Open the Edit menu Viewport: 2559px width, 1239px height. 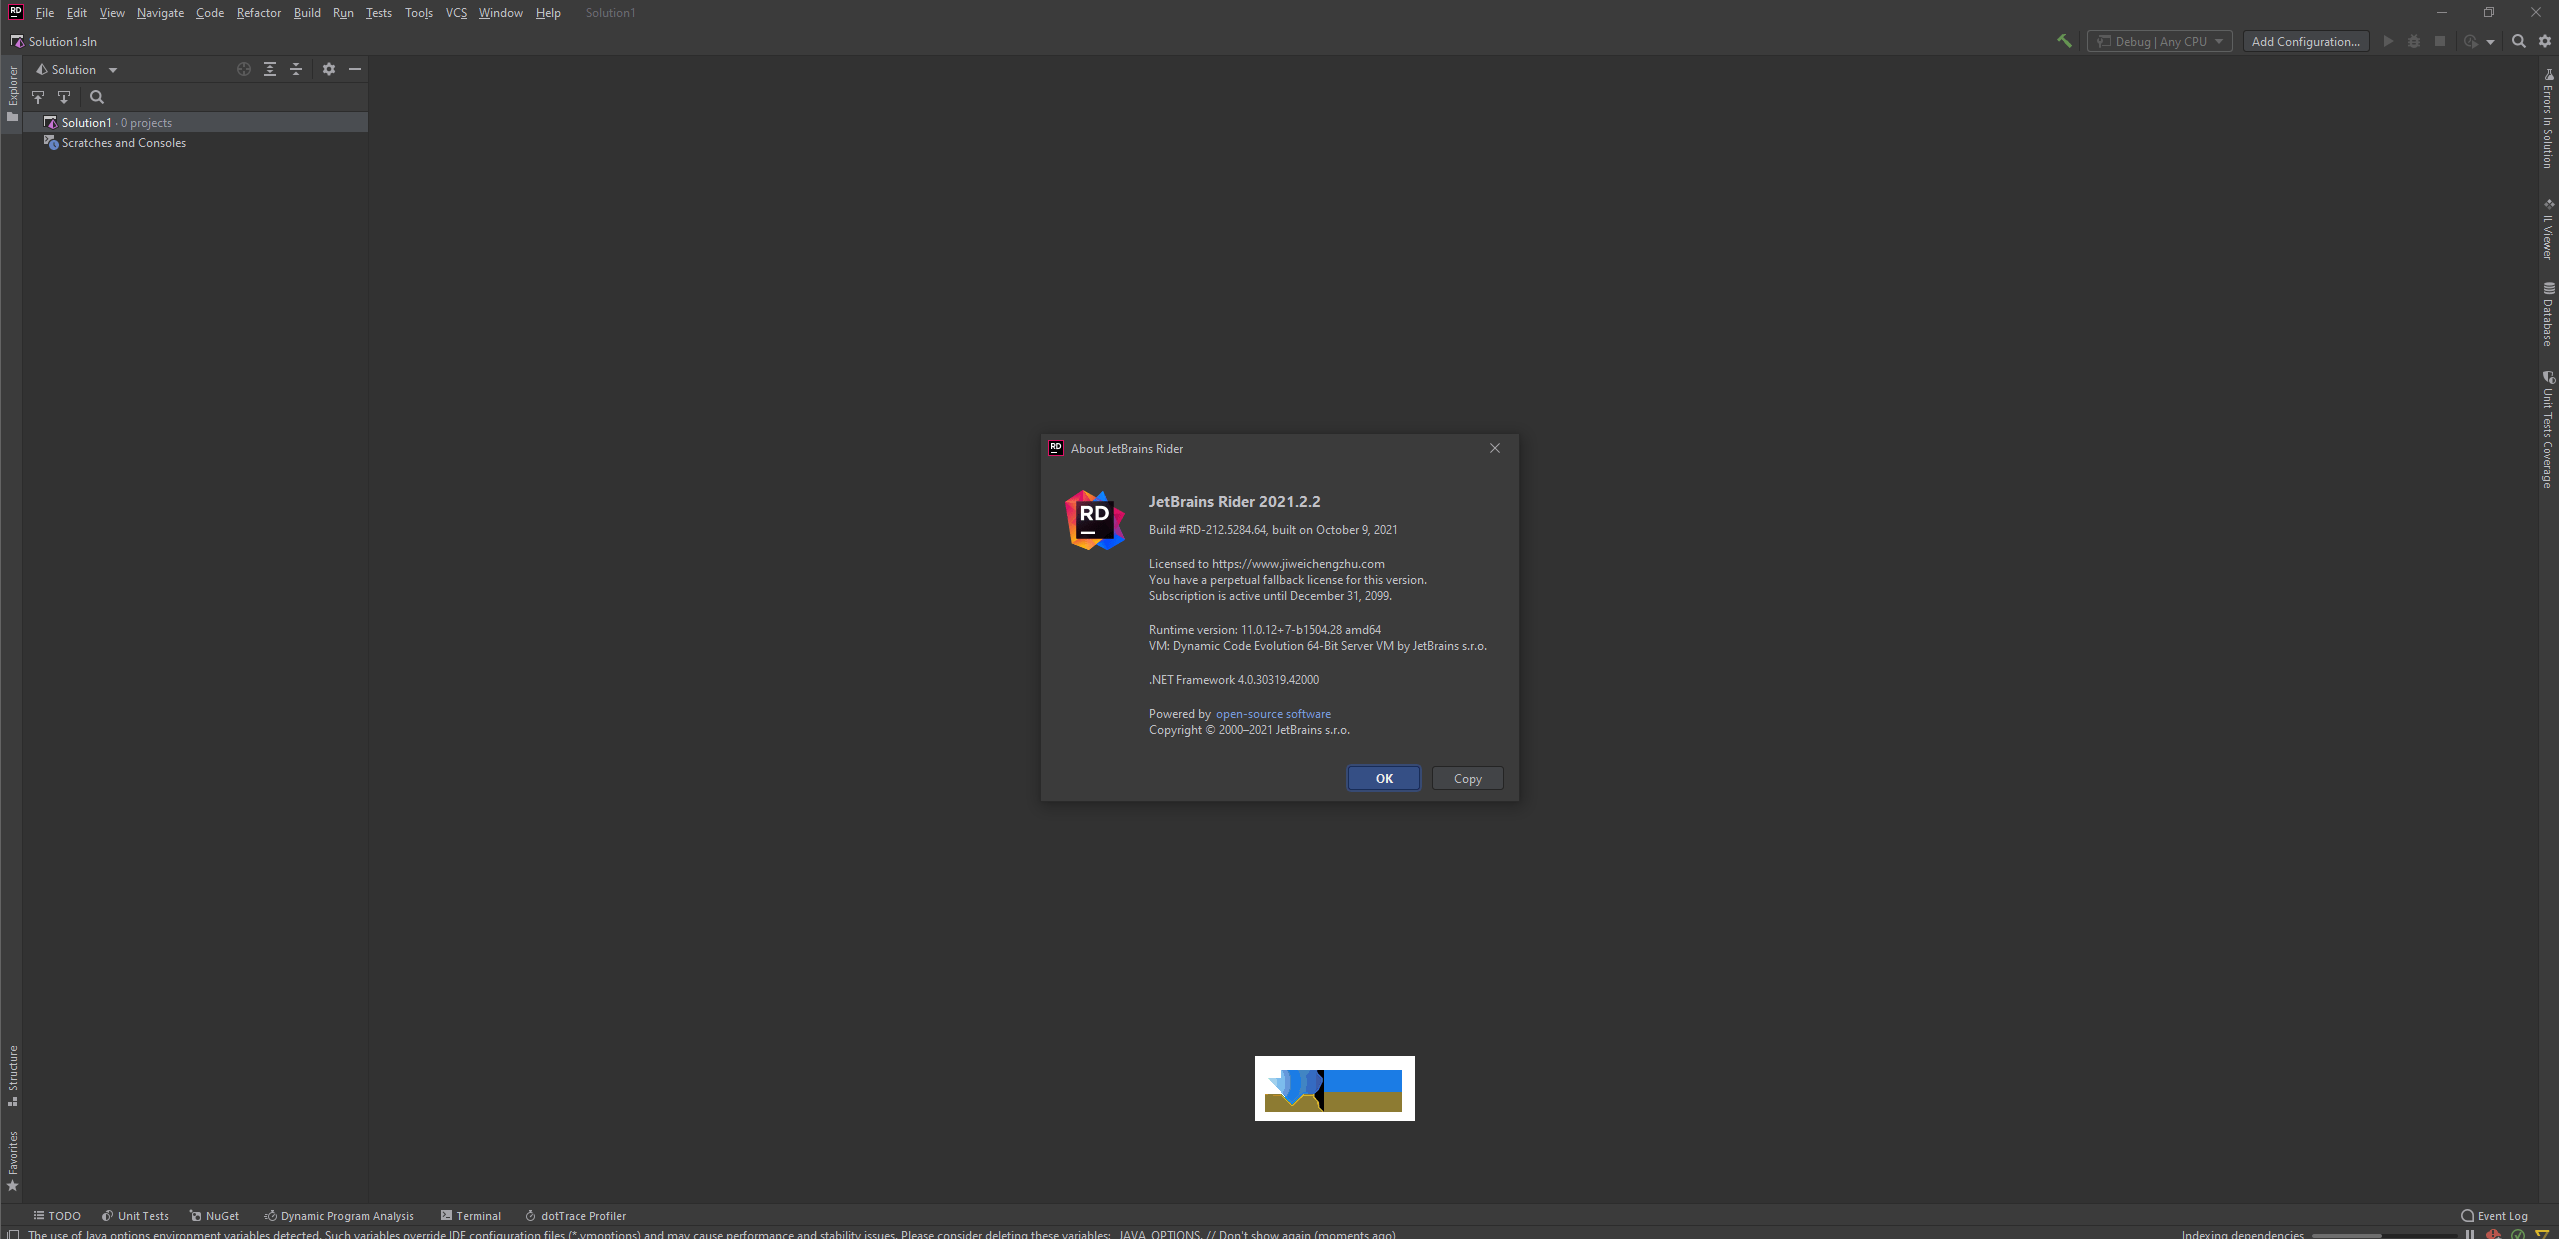tap(77, 13)
